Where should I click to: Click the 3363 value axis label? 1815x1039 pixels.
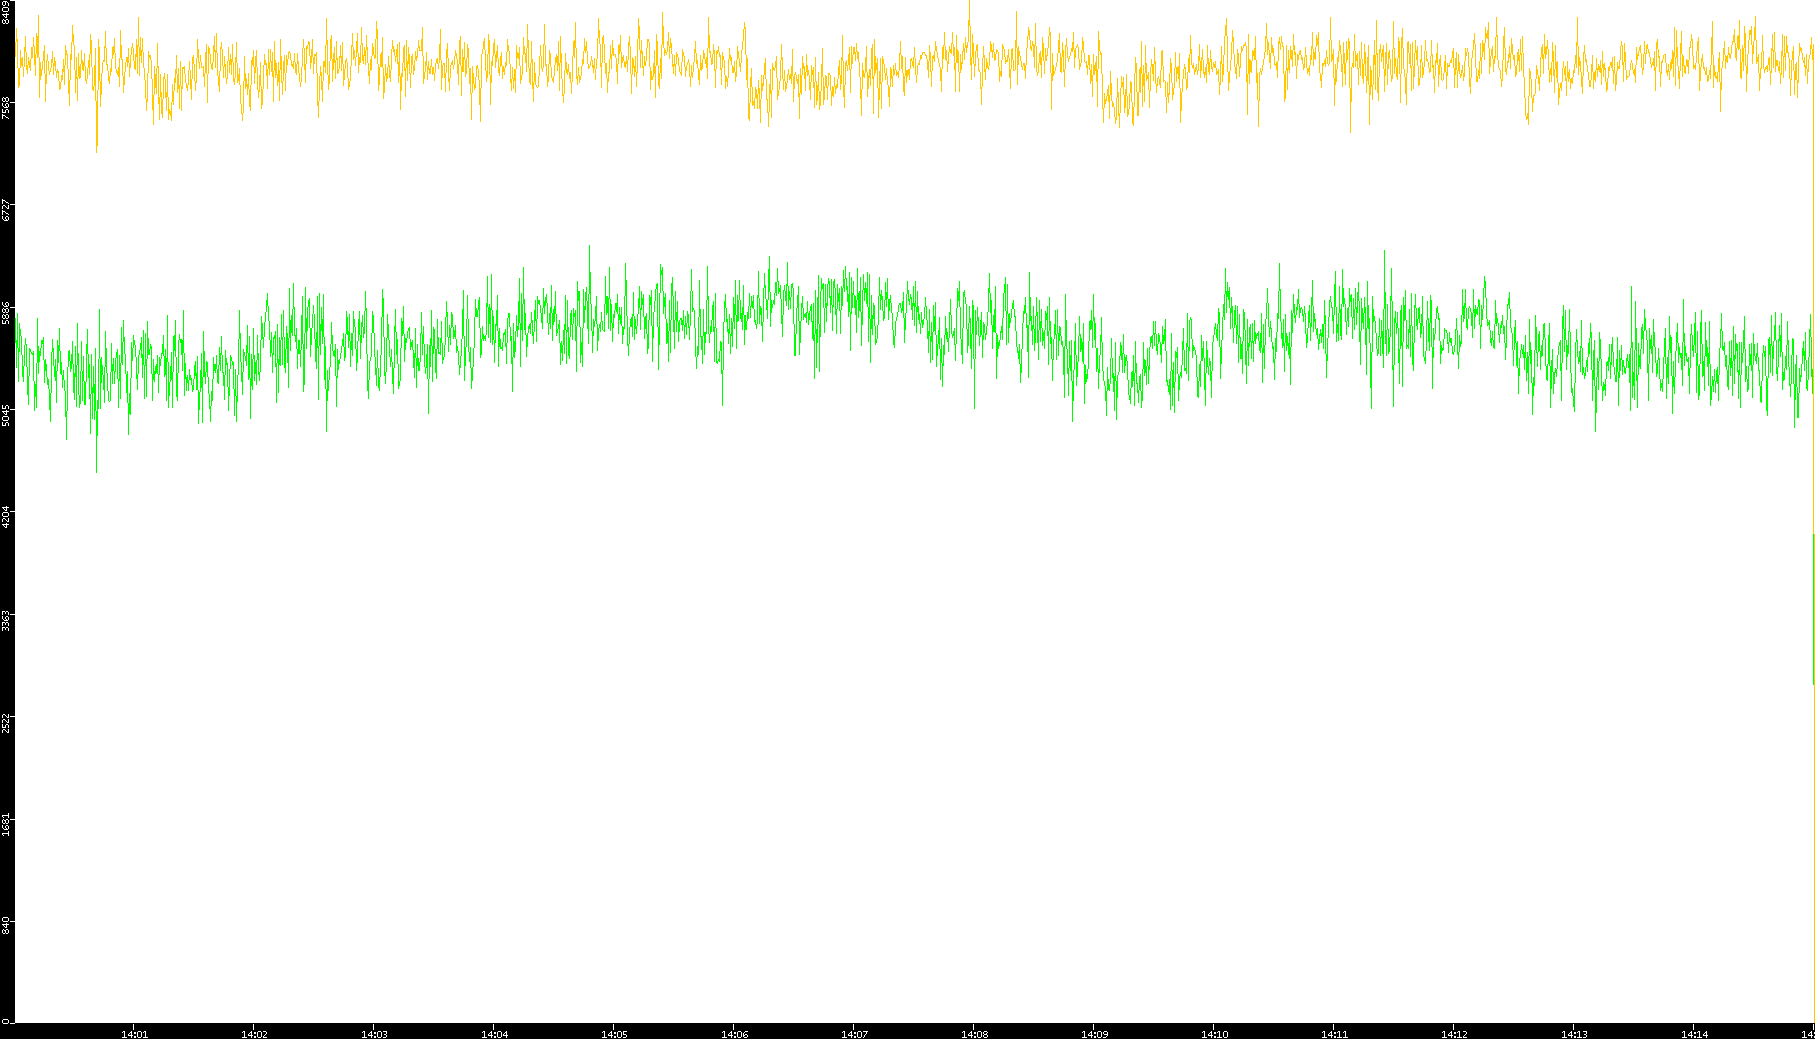point(7,620)
